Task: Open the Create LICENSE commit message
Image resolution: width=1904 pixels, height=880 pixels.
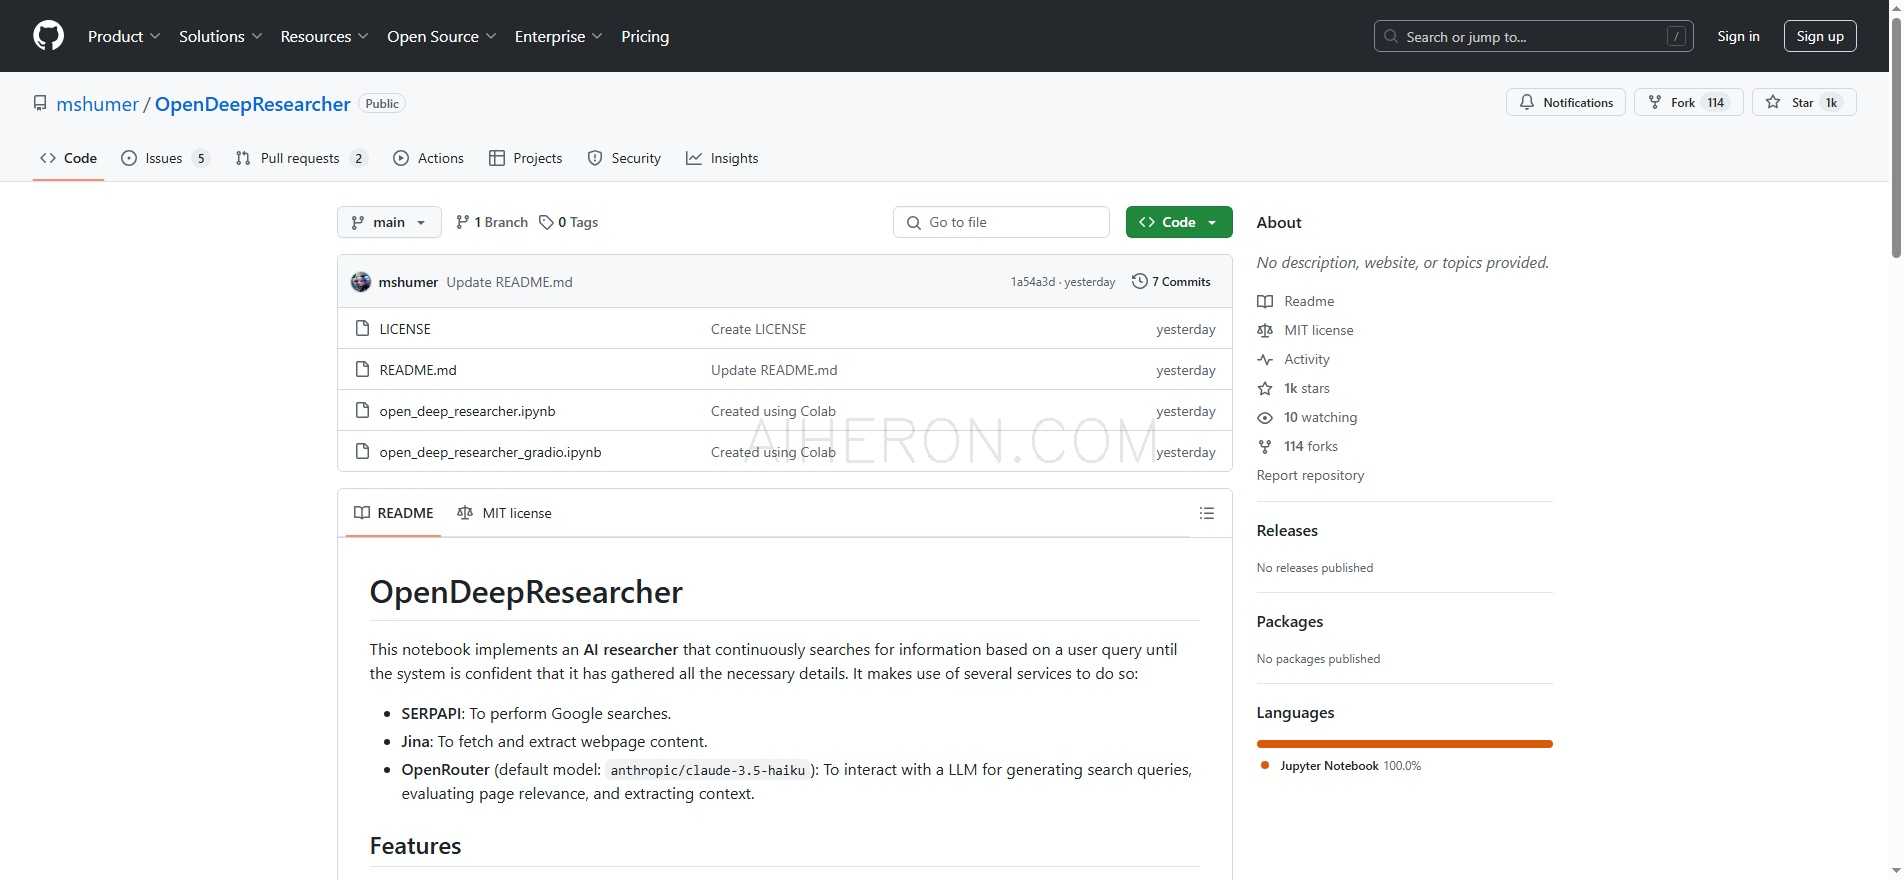Action: pyautogui.click(x=758, y=329)
